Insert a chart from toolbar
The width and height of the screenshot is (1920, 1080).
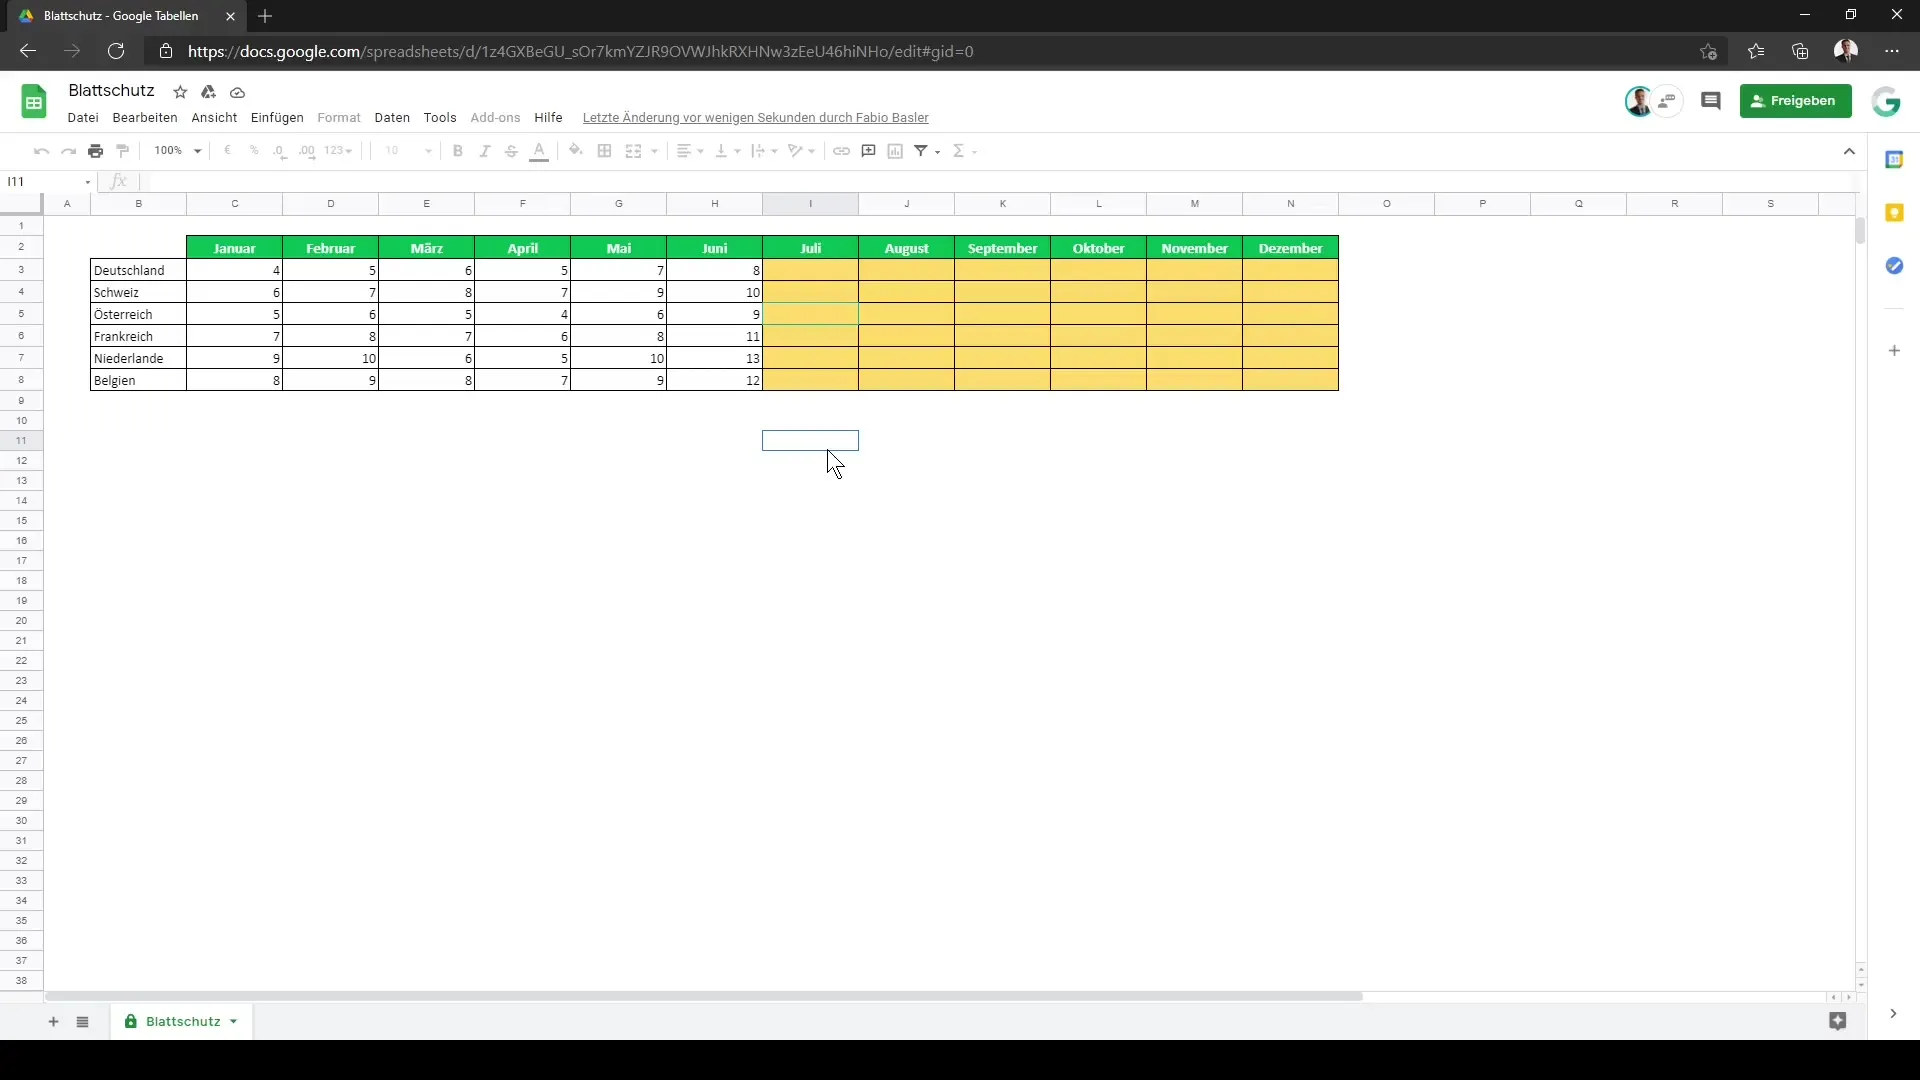coord(895,151)
